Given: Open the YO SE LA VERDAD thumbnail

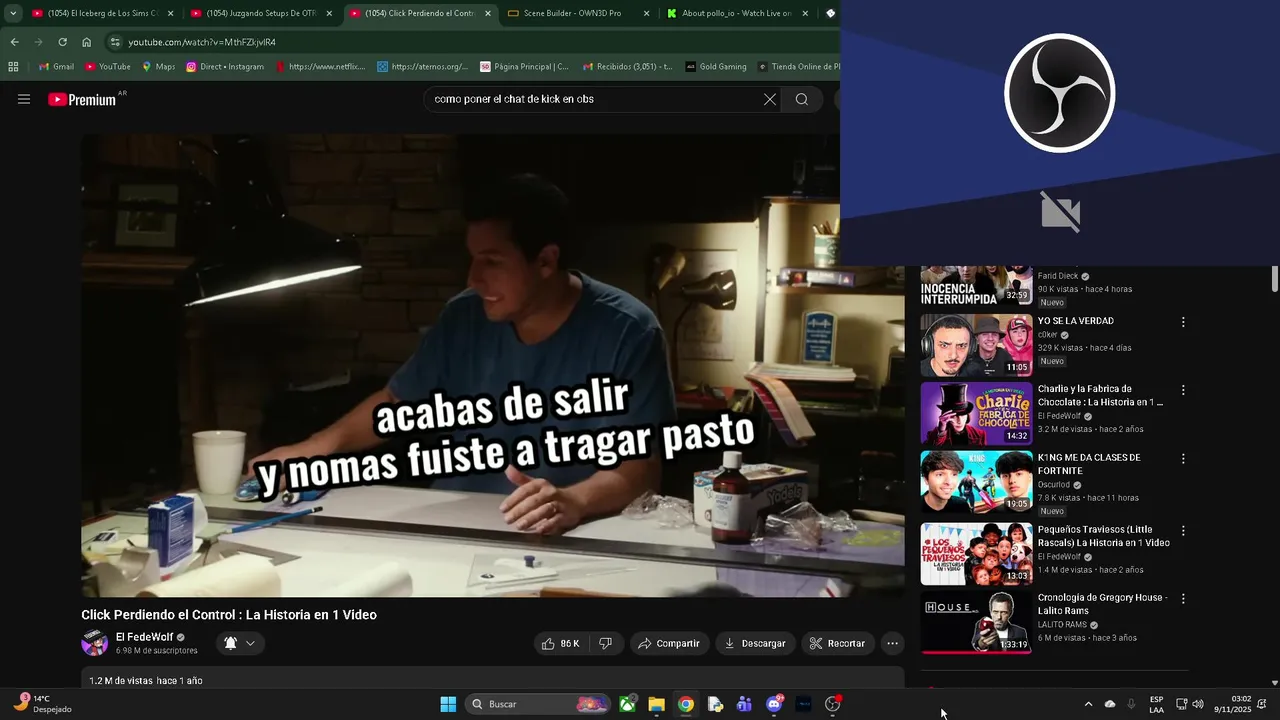Looking at the screenshot, I should (x=976, y=345).
